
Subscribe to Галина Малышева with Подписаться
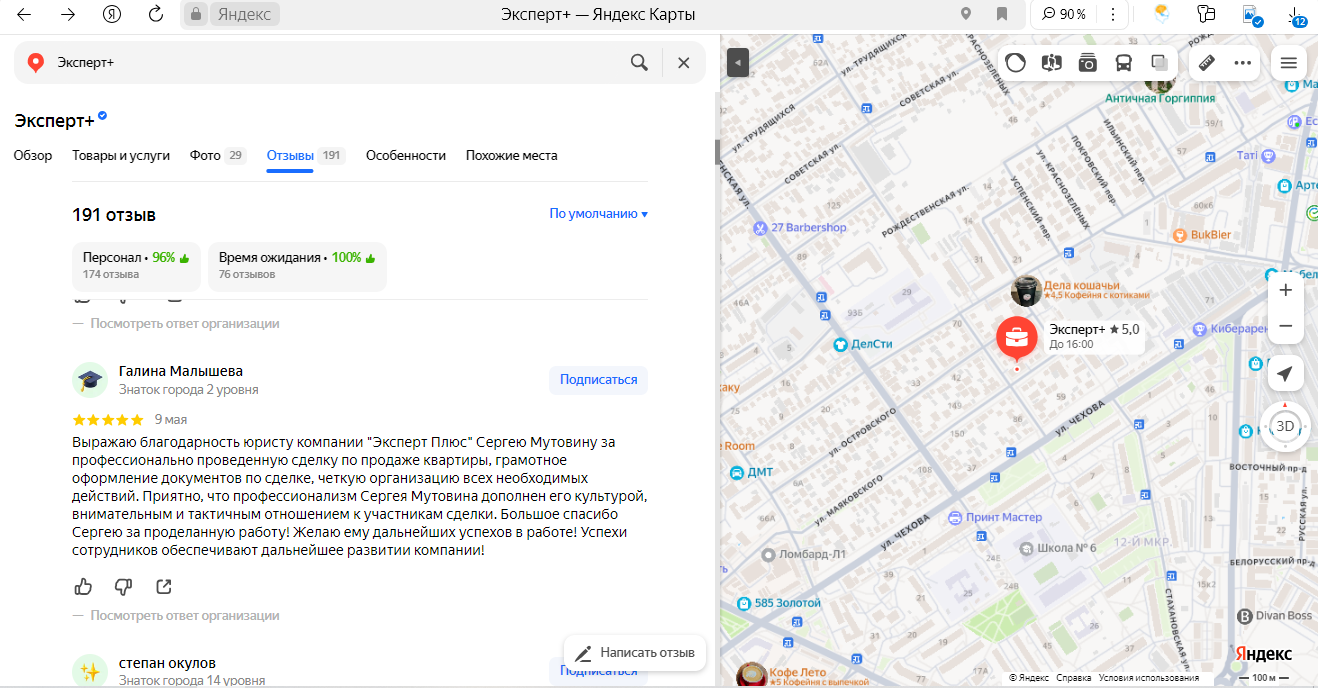point(598,380)
